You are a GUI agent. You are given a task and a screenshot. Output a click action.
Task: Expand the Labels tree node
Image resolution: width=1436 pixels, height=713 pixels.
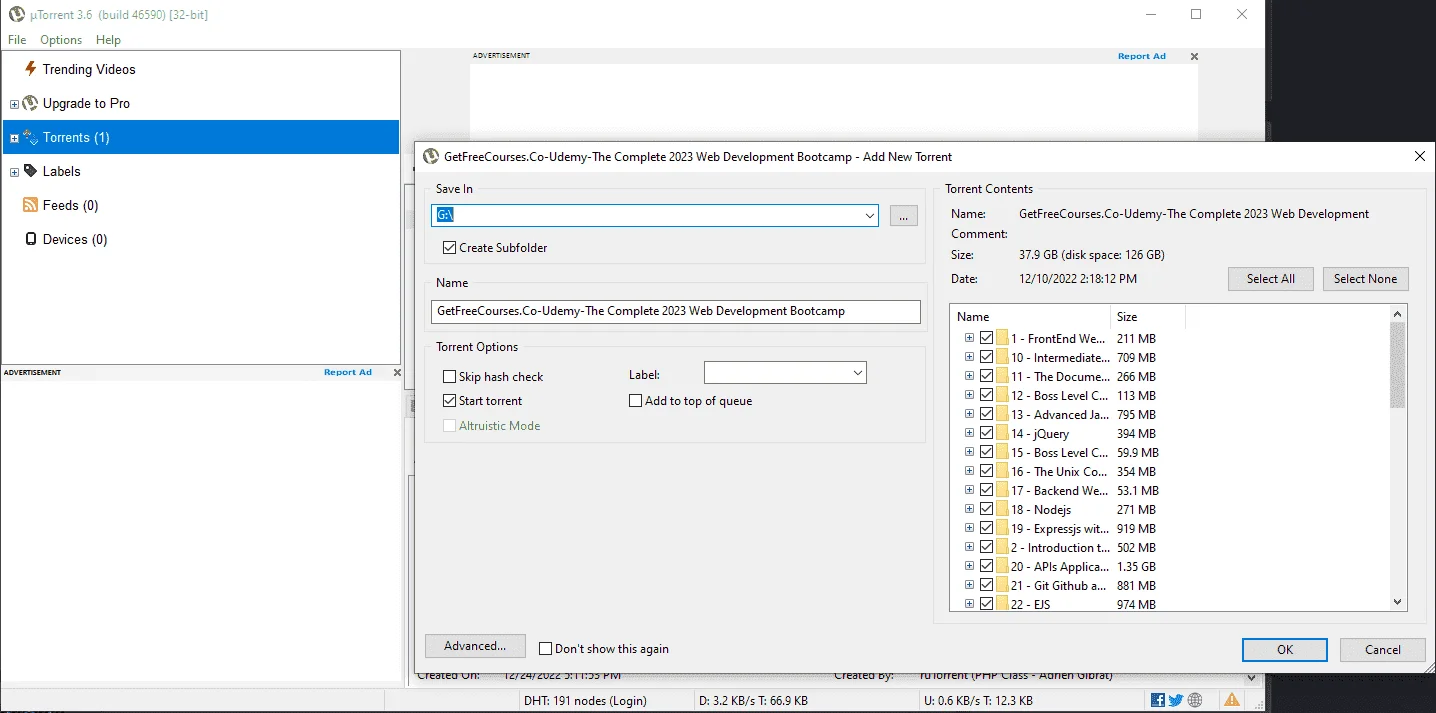coord(14,172)
